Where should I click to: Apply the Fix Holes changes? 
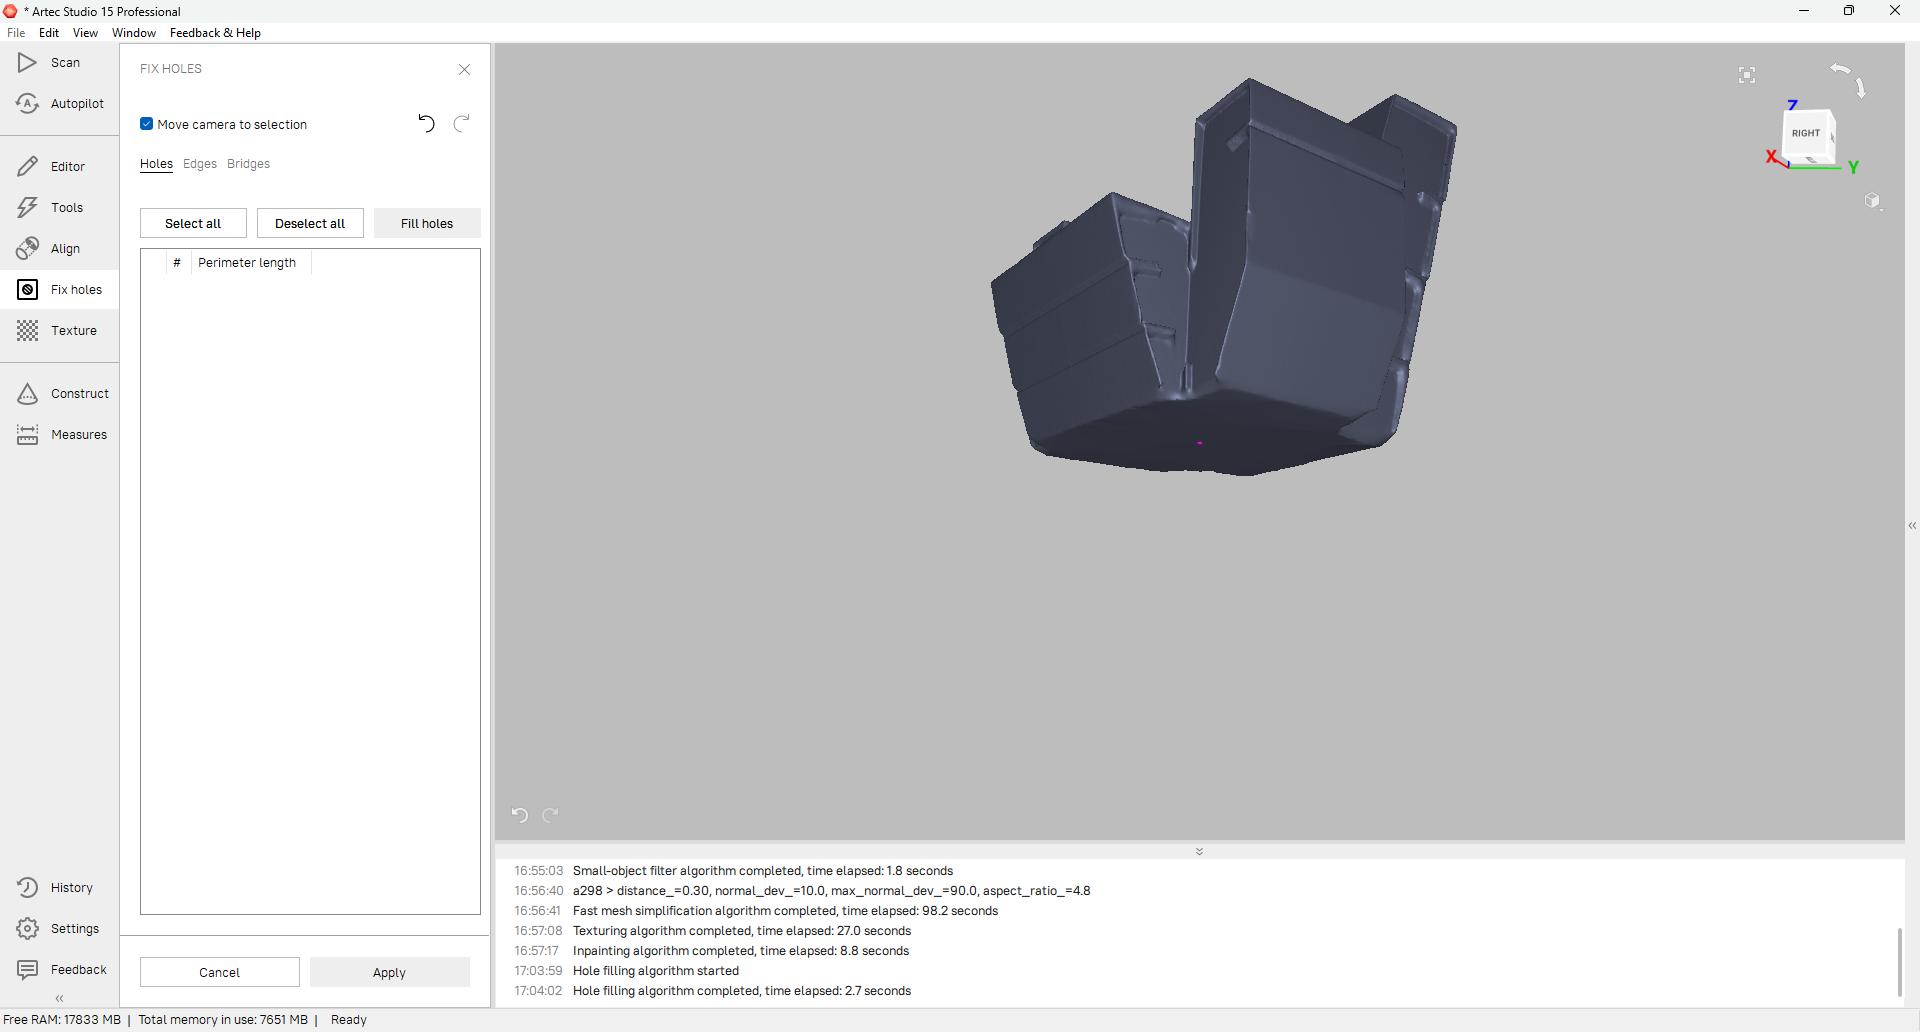tap(389, 972)
